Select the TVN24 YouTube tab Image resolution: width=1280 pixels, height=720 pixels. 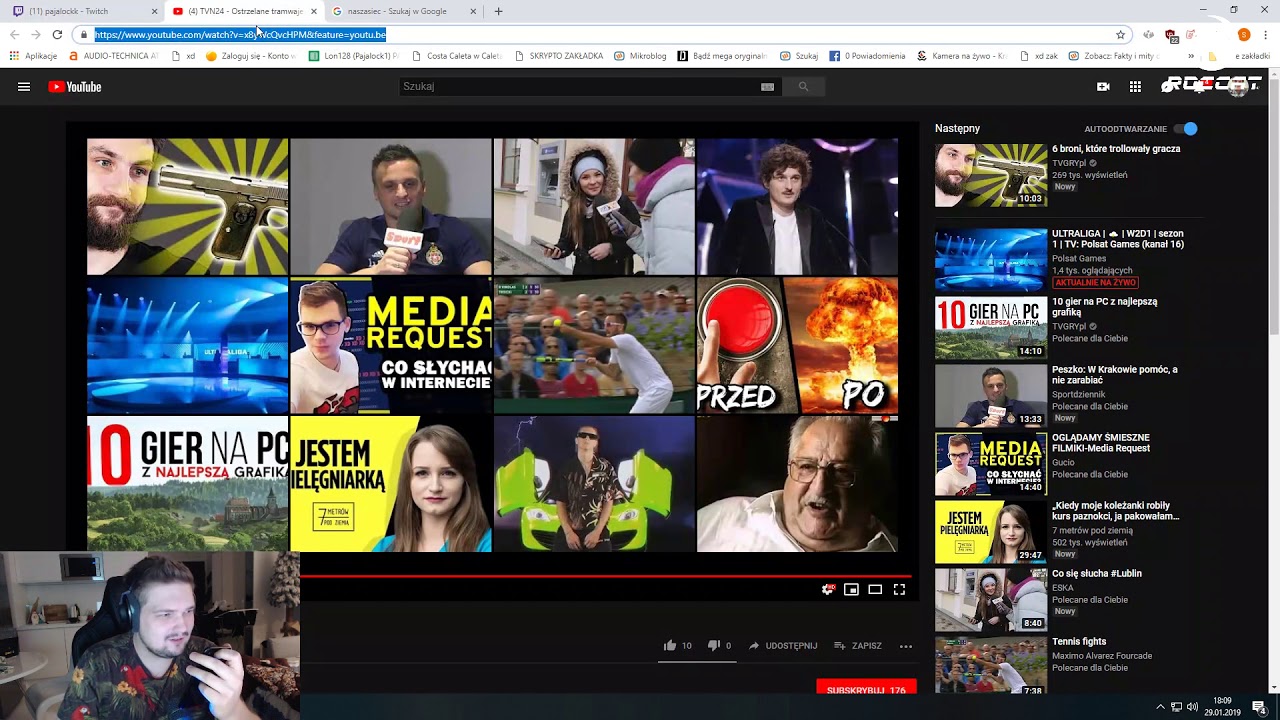tap(245, 11)
